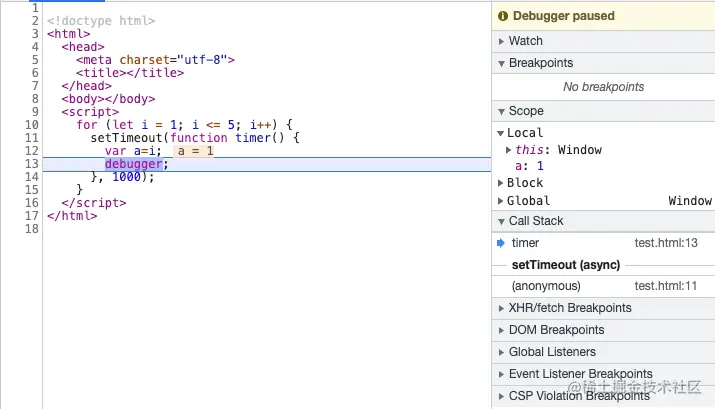Click line number 10 in gutter
This screenshot has width=715, height=409.
pos(32,125)
